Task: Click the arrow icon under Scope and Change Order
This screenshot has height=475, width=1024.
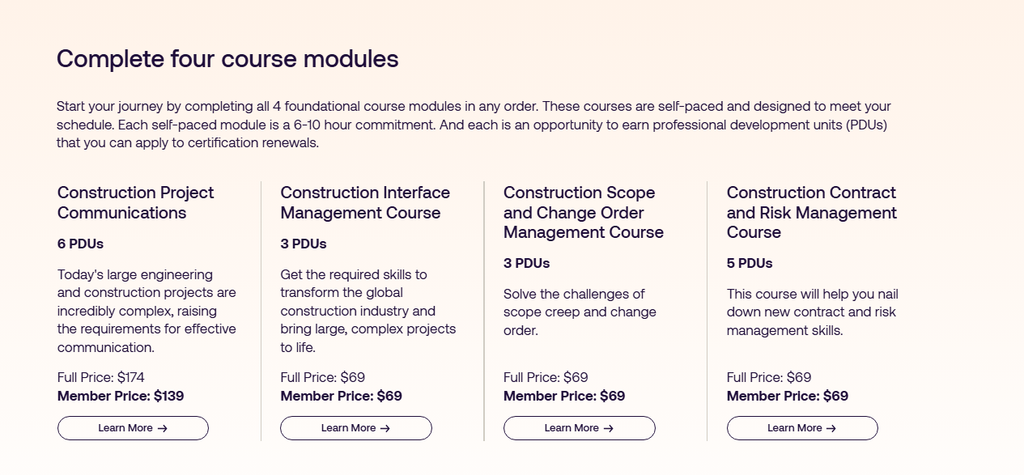Action: coord(608,428)
